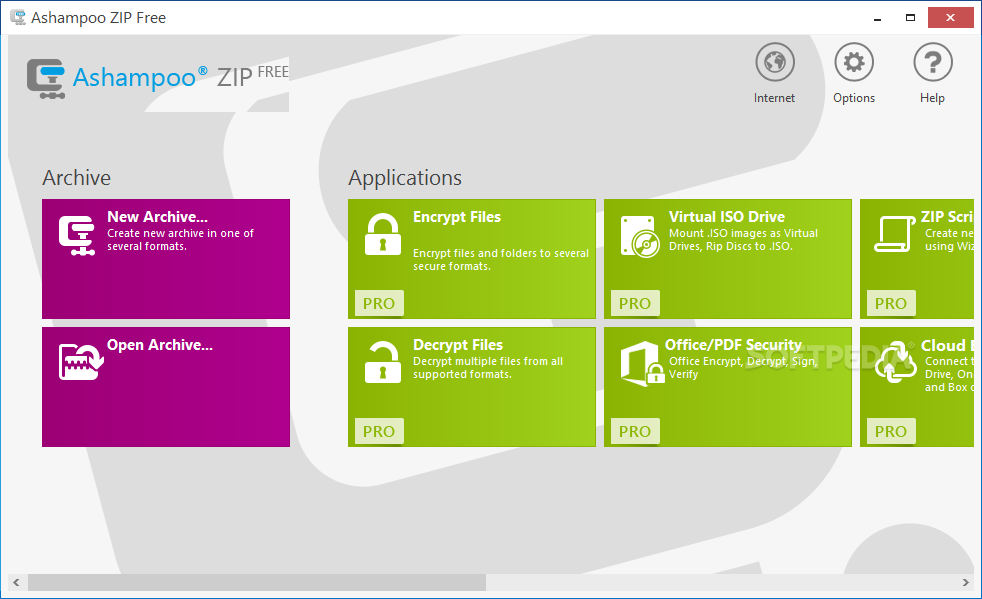Click the title bar application icon
Screen dimensions: 982x599
coord(18,17)
